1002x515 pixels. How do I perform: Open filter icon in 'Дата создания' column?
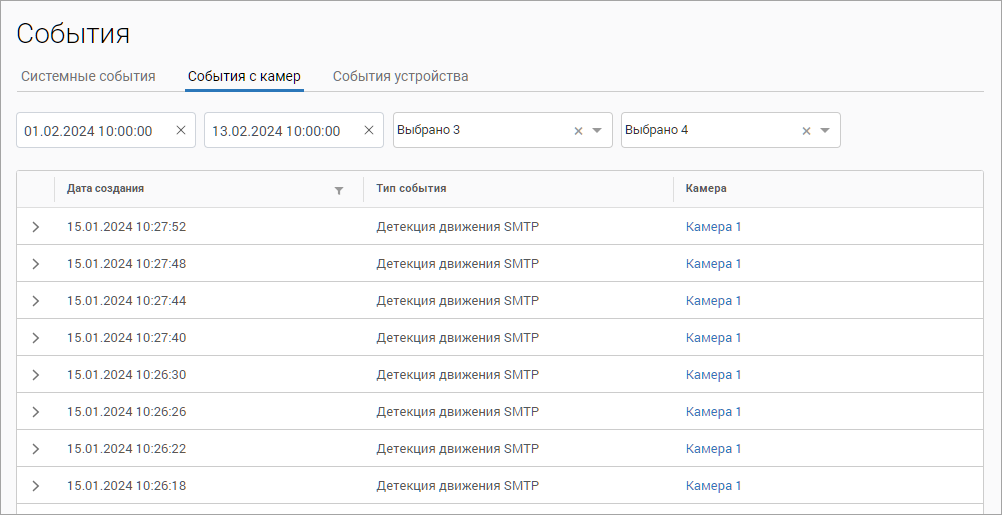(339, 189)
